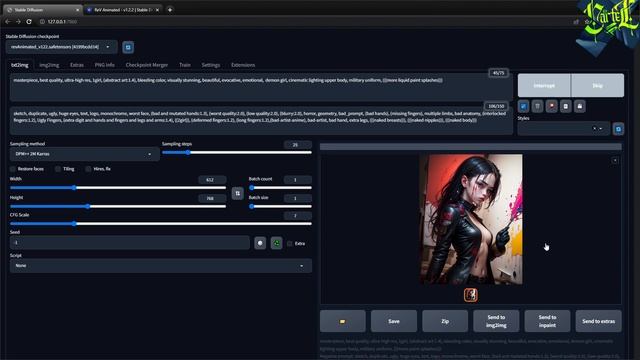This screenshot has width=640, height=360.
Task: Go forward in the browser
Action: point(18,22)
